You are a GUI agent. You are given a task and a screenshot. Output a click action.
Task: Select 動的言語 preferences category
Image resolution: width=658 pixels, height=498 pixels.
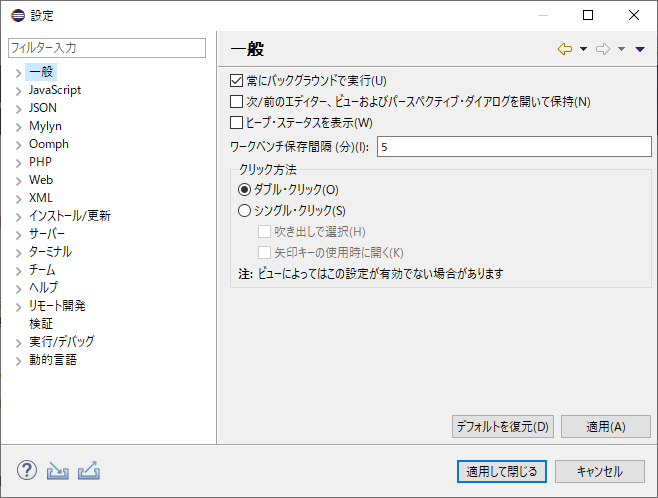(53, 360)
